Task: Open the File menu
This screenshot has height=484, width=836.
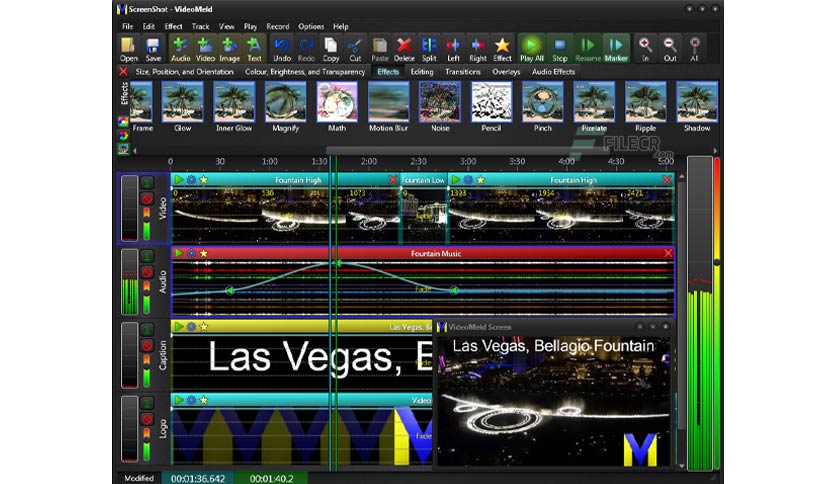Action: 127,26
